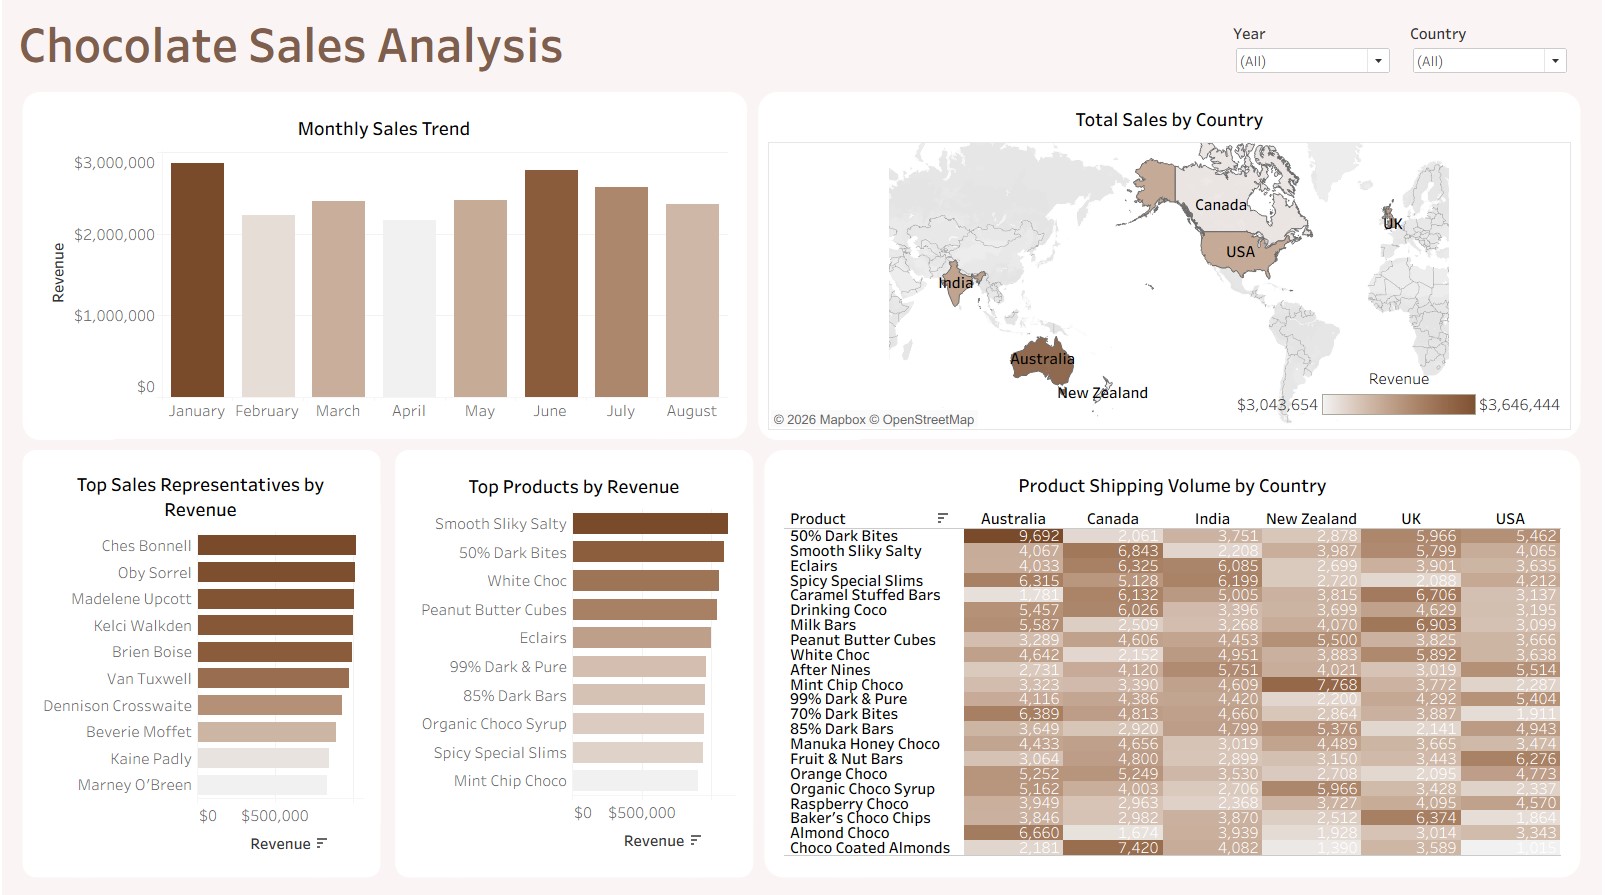The height and width of the screenshot is (895, 1605).
Task: Select the August sales bar
Action: pyautogui.click(x=692, y=300)
